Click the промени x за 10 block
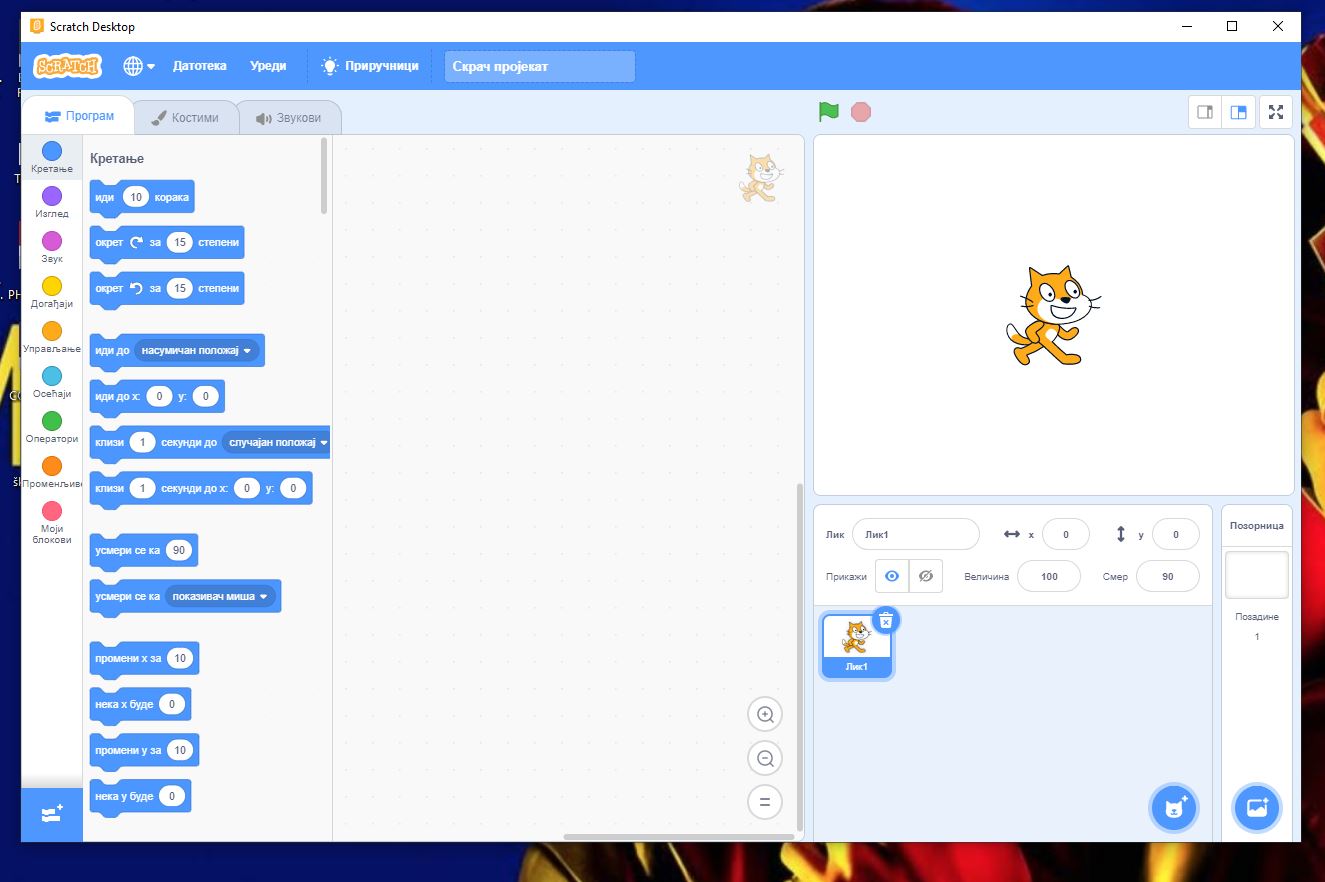The height and width of the screenshot is (882, 1325). [x=144, y=659]
